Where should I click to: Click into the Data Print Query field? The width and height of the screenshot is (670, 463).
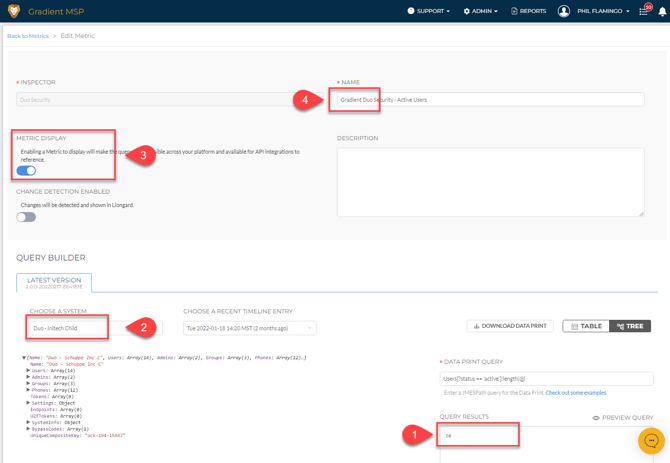pos(546,379)
